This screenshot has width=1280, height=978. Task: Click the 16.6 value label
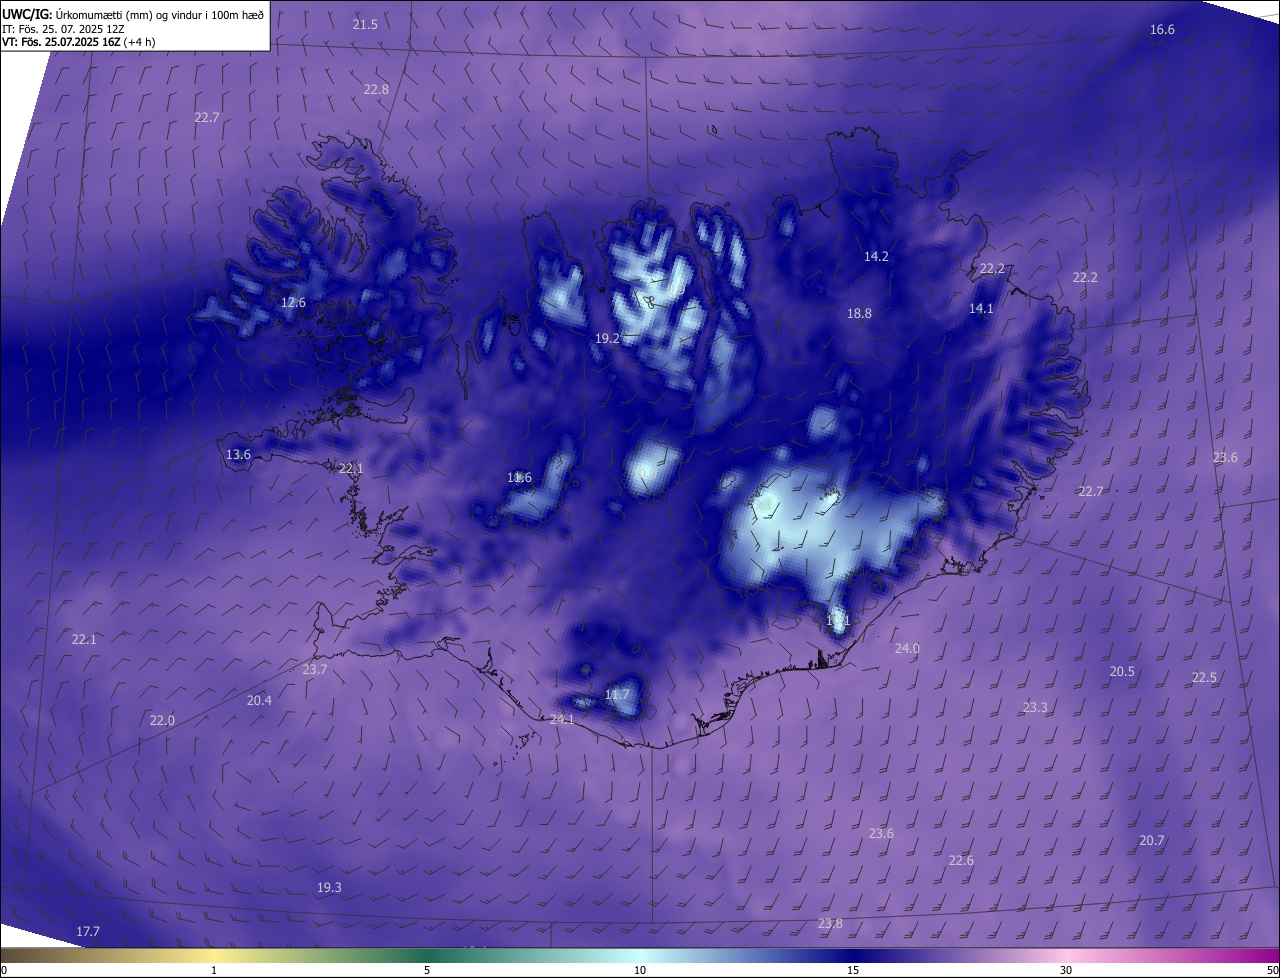click(1162, 30)
